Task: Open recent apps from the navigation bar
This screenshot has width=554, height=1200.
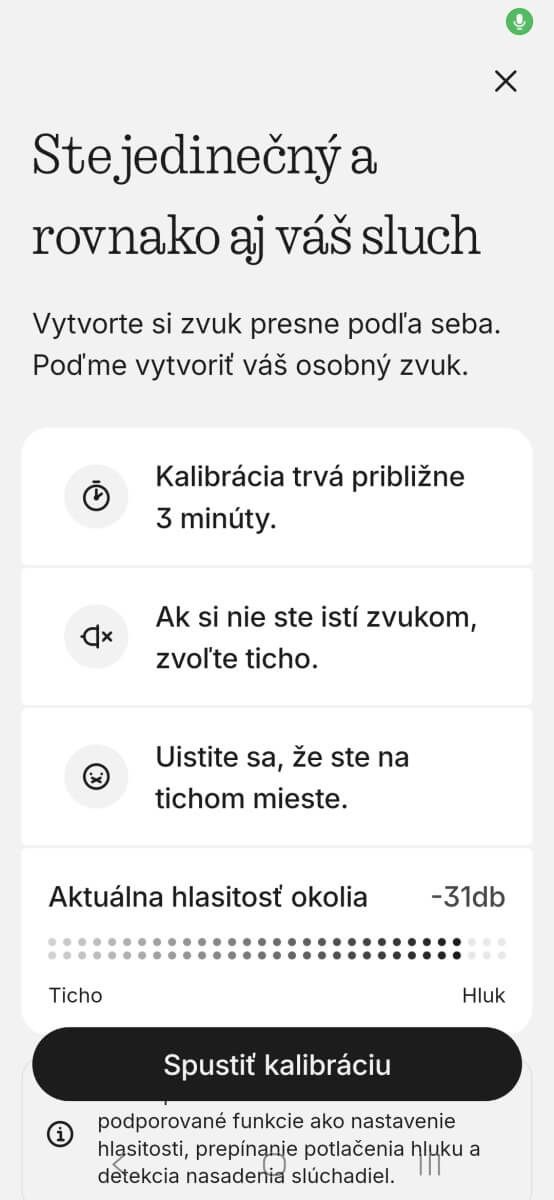Action: [x=430, y=1164]
